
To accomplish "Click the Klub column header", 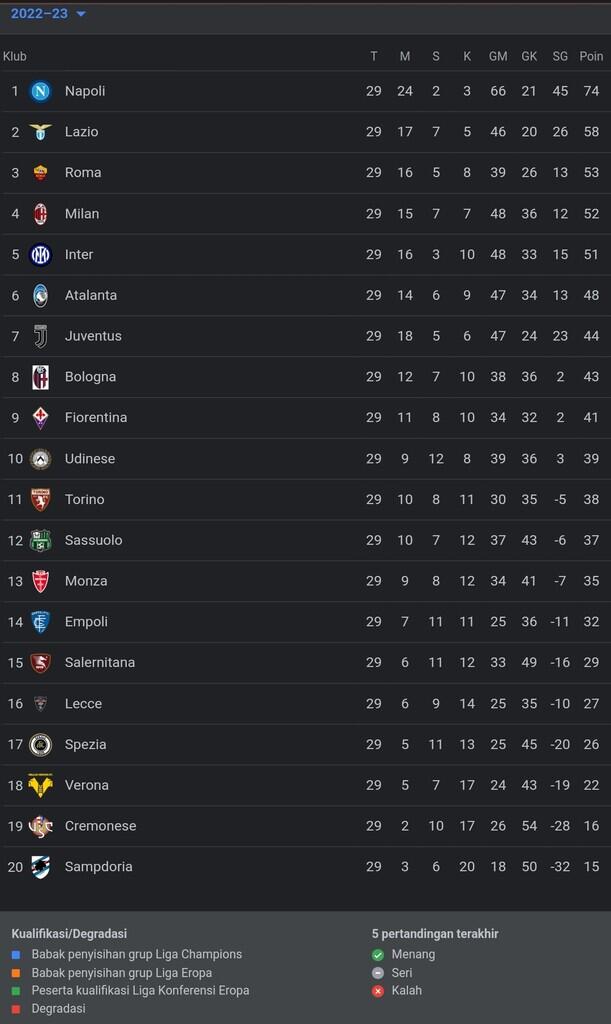I will click(x=15, y=57).
